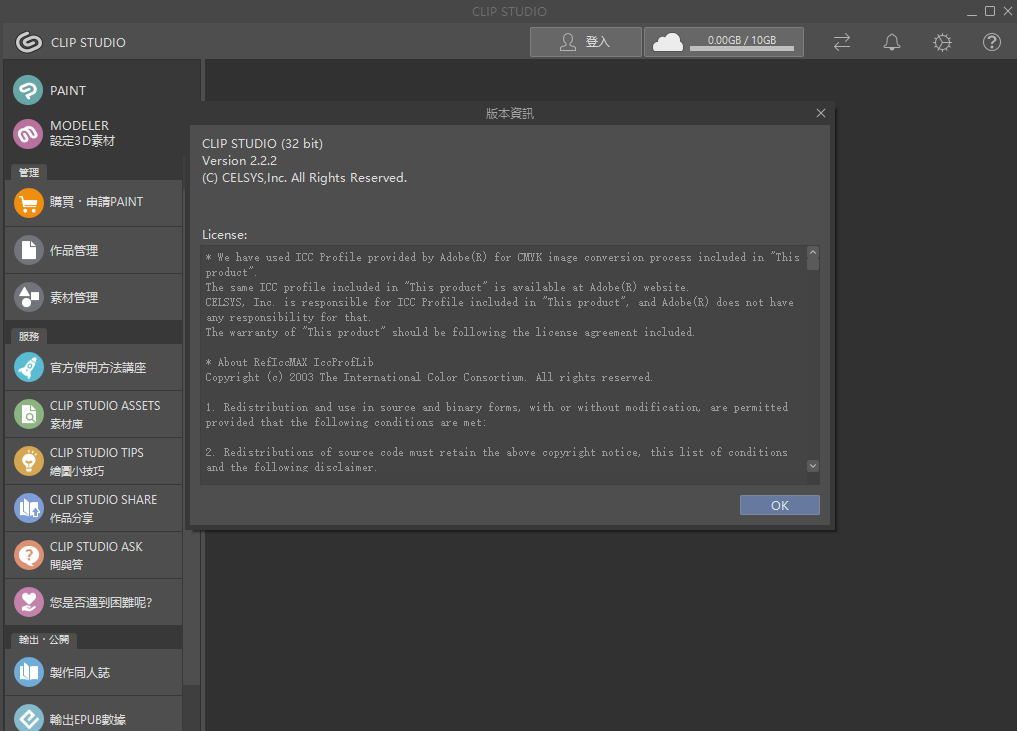Click the 版本資訊 dialog title
The height and width of the screenshot is (731, 1017).
pos(509,114)
